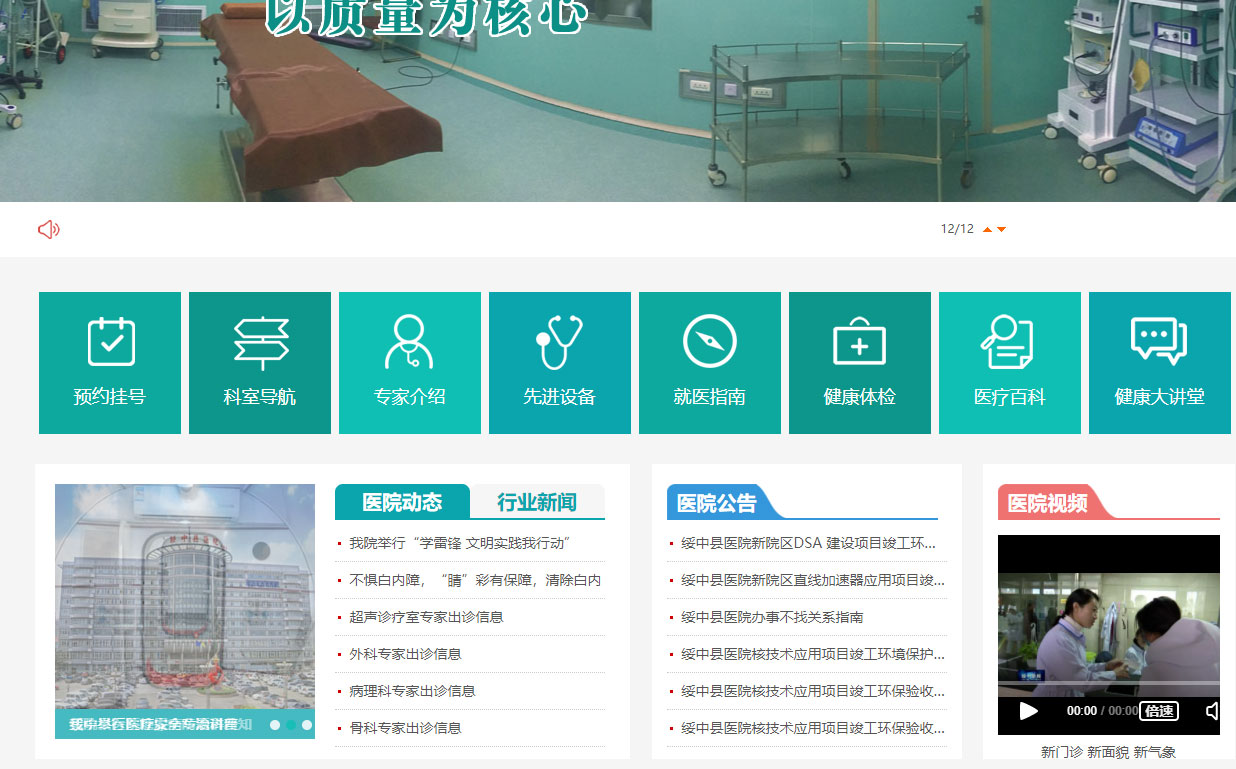Open the 医疗百科 search document tile
This screenshot has width=1236, height=769.
coord(1010,363)
